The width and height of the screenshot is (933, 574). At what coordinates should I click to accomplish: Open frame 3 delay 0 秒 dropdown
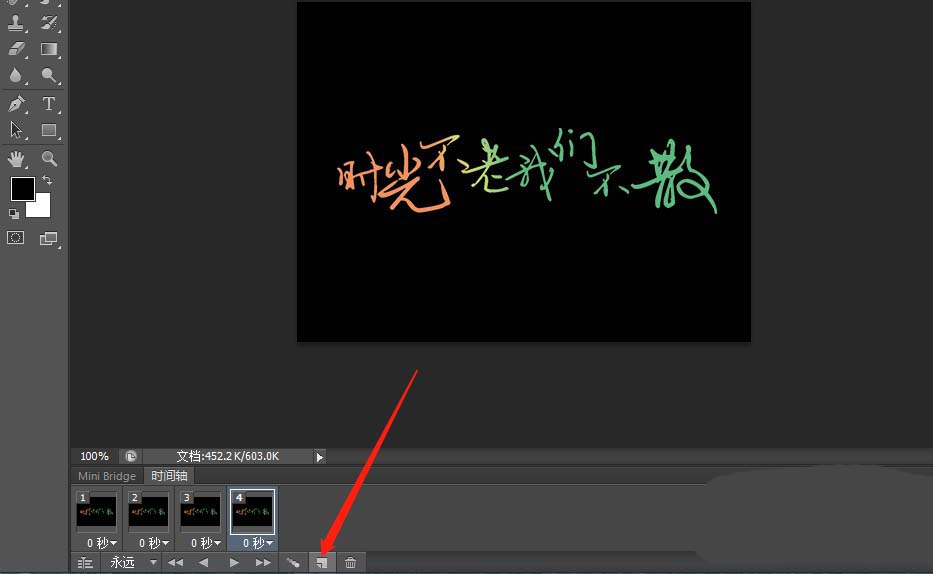205,543
